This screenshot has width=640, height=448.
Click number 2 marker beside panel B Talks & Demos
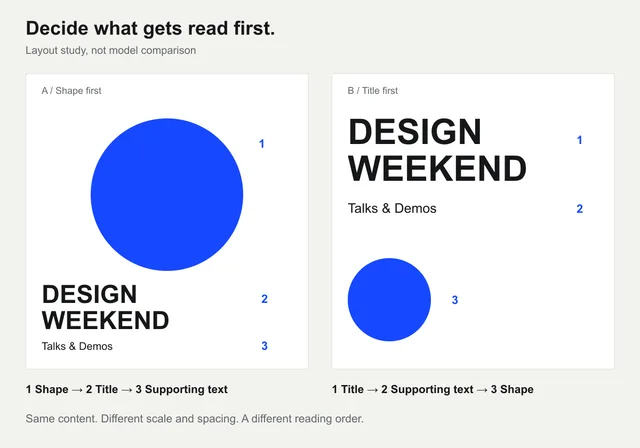(x=580, y=208)
